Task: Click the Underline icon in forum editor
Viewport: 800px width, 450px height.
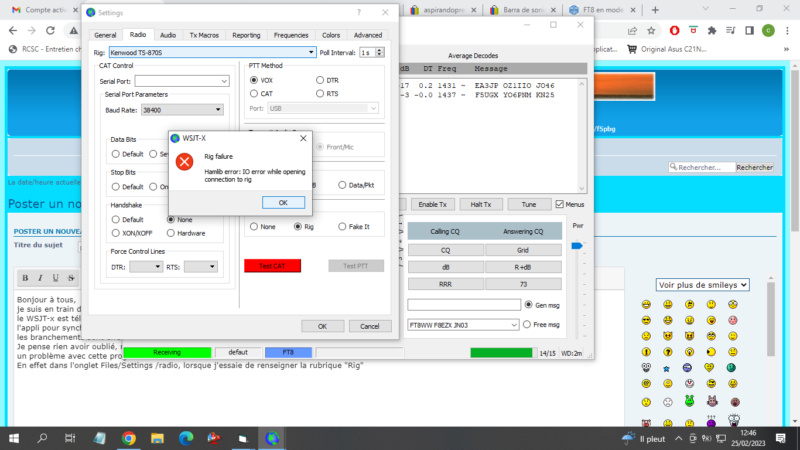Action: 56,278
